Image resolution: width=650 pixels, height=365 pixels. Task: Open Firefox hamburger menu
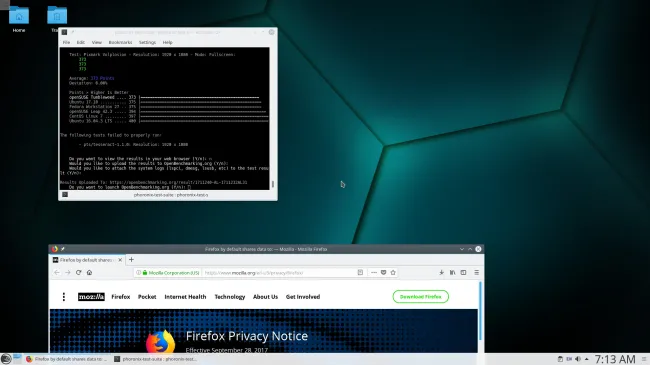point(477,273)
